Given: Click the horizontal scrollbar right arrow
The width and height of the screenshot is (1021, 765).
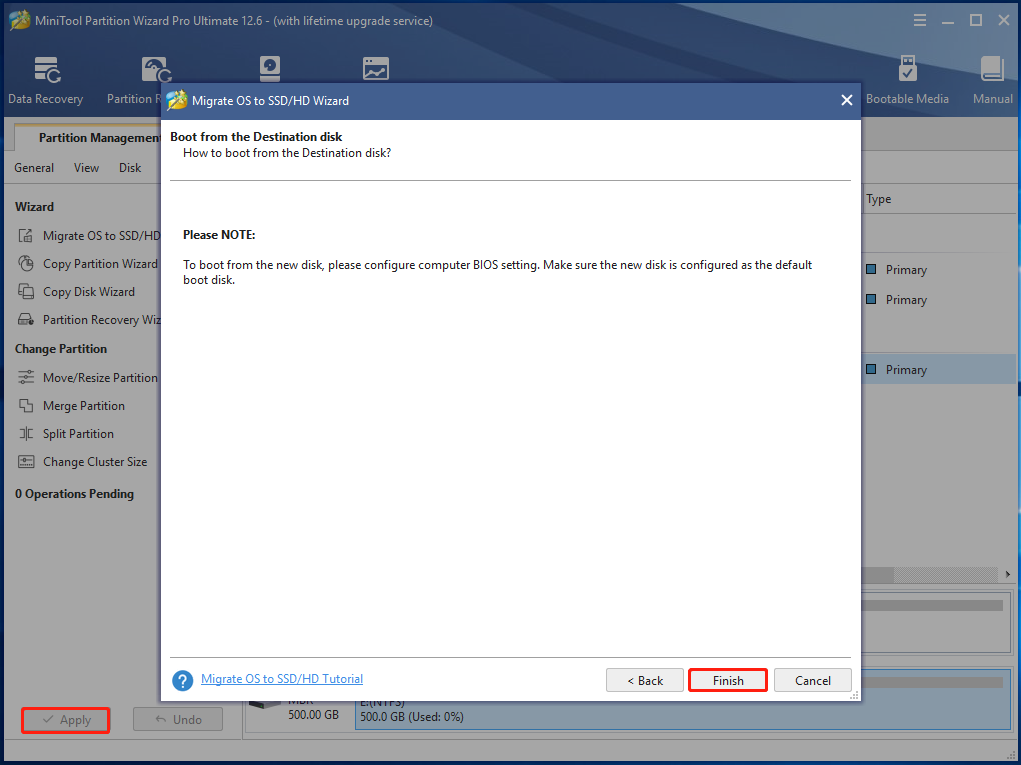Looking at the screenshot, I should 1007,574.
